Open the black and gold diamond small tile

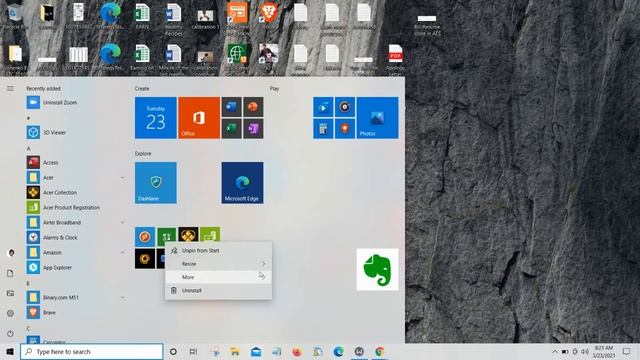(188, 235)
